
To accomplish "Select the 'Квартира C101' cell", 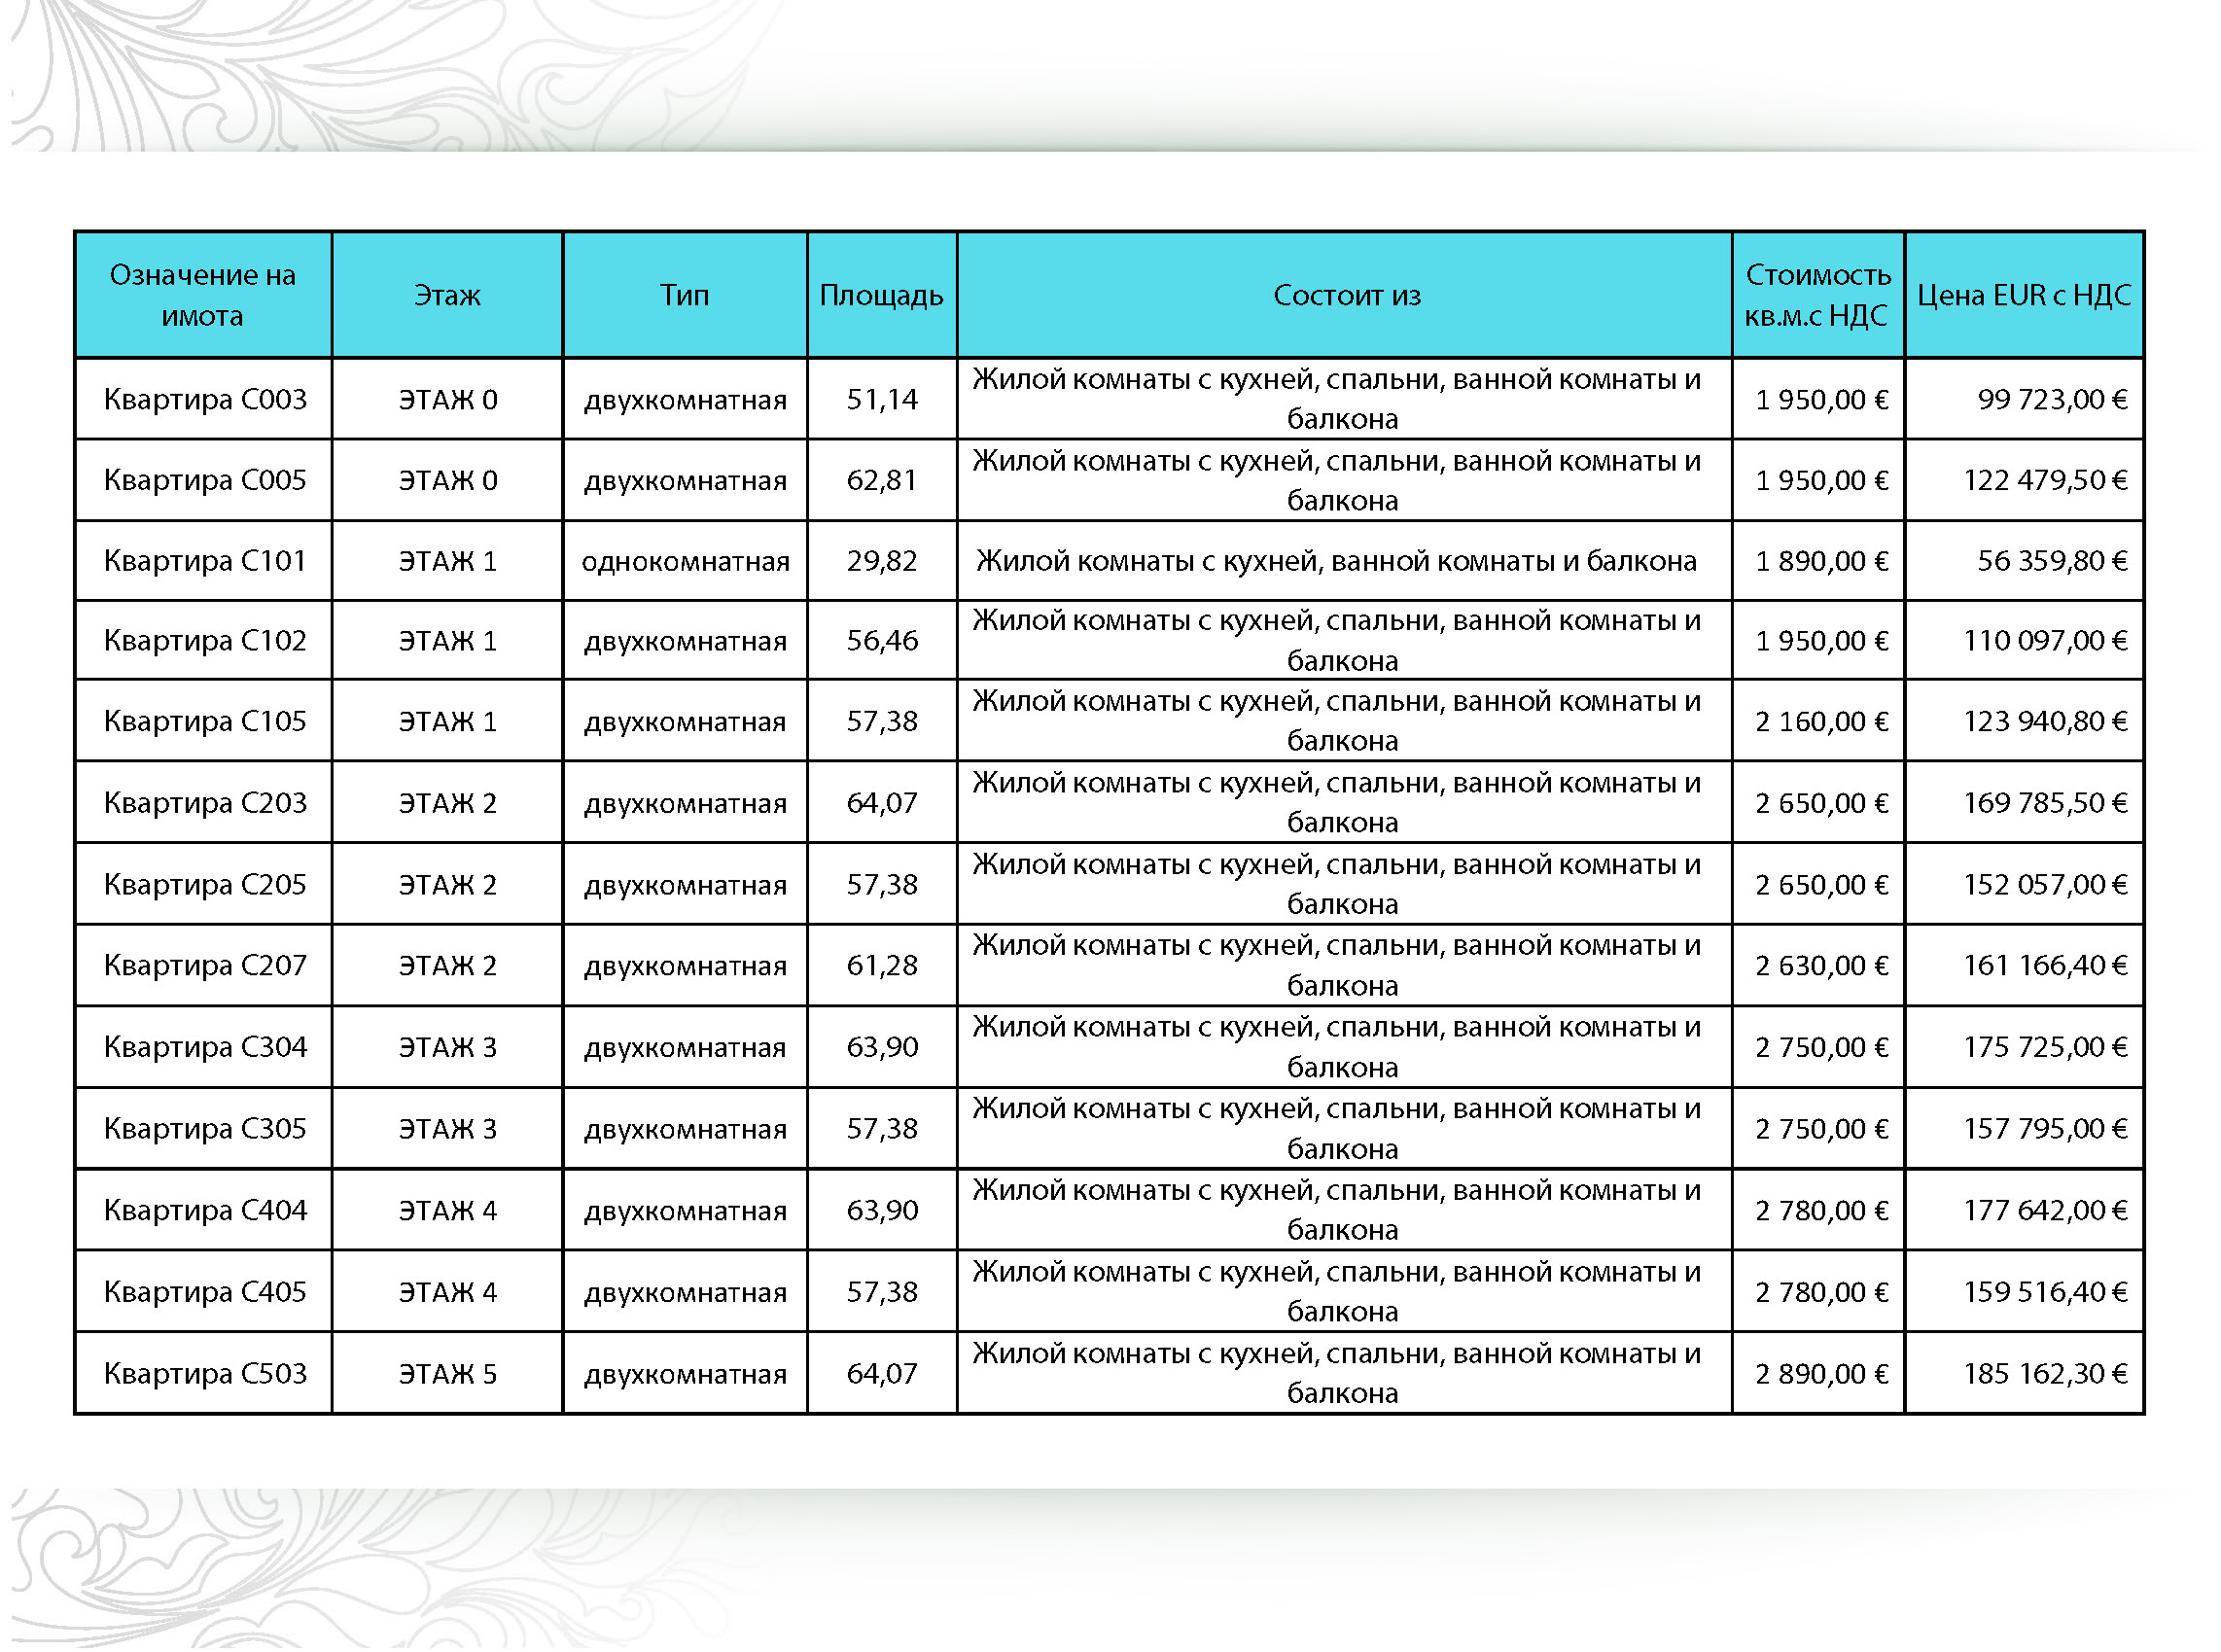I will point(205,561).
